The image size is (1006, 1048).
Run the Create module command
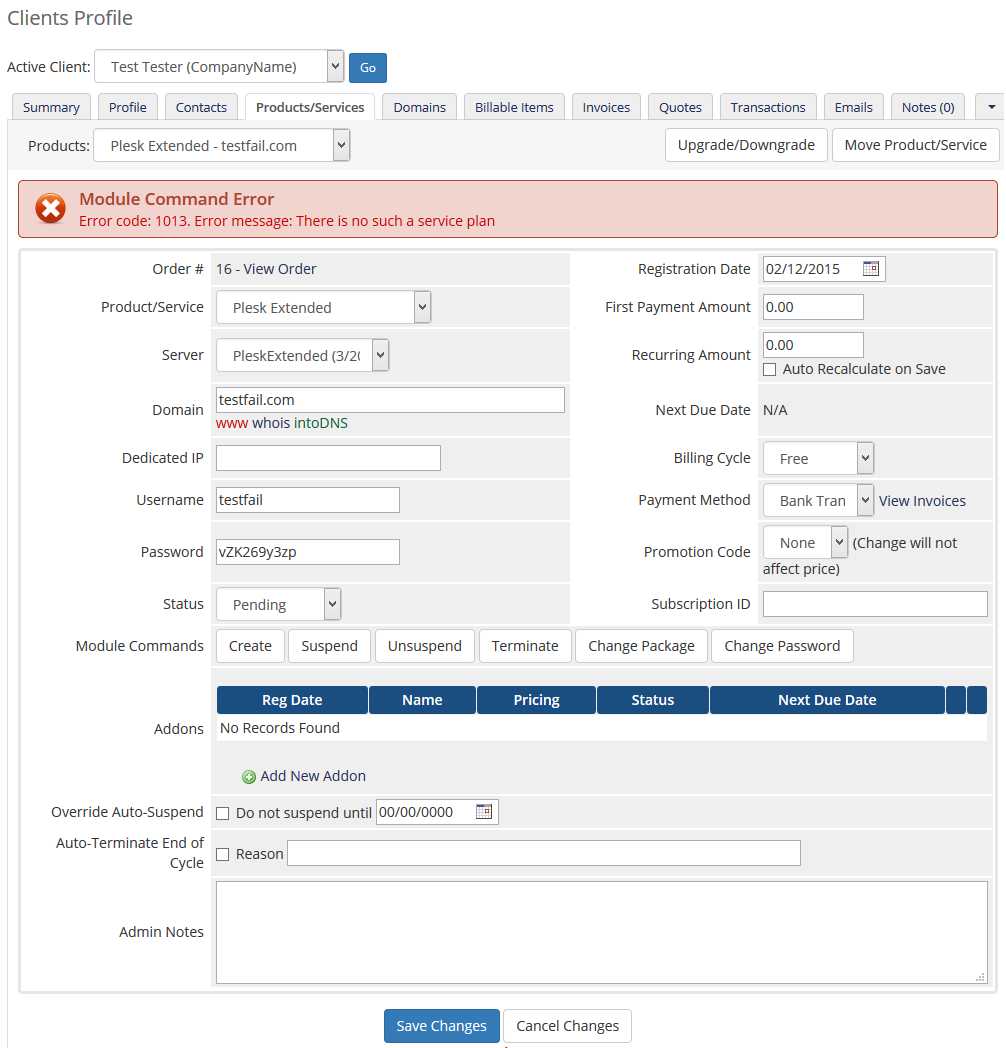pos(250,646)
